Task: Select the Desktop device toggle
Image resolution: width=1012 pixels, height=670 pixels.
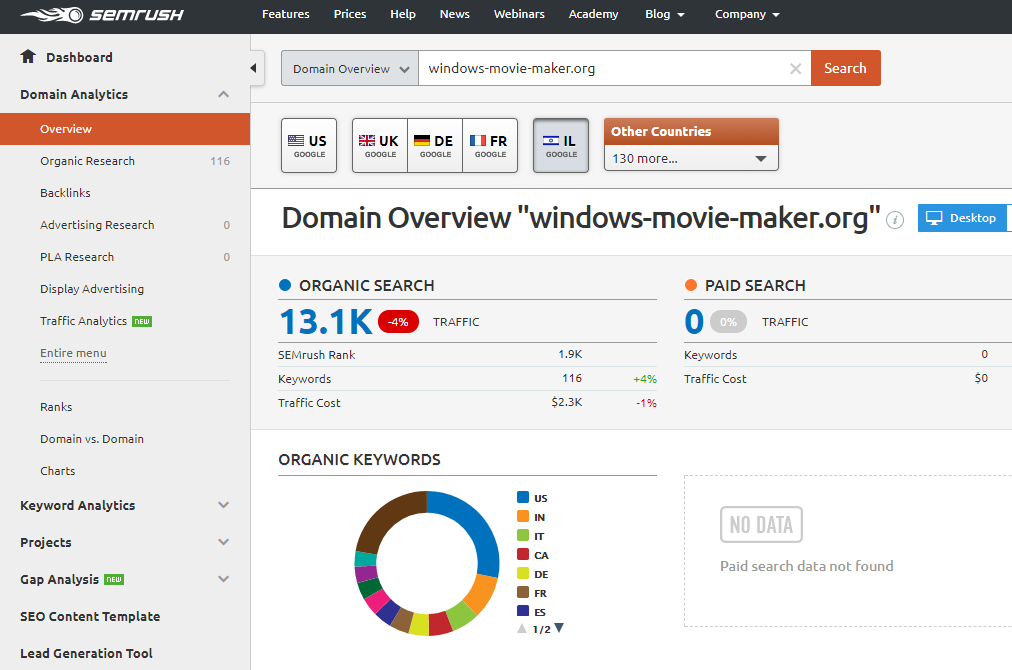Action: [x=961, y=218]
